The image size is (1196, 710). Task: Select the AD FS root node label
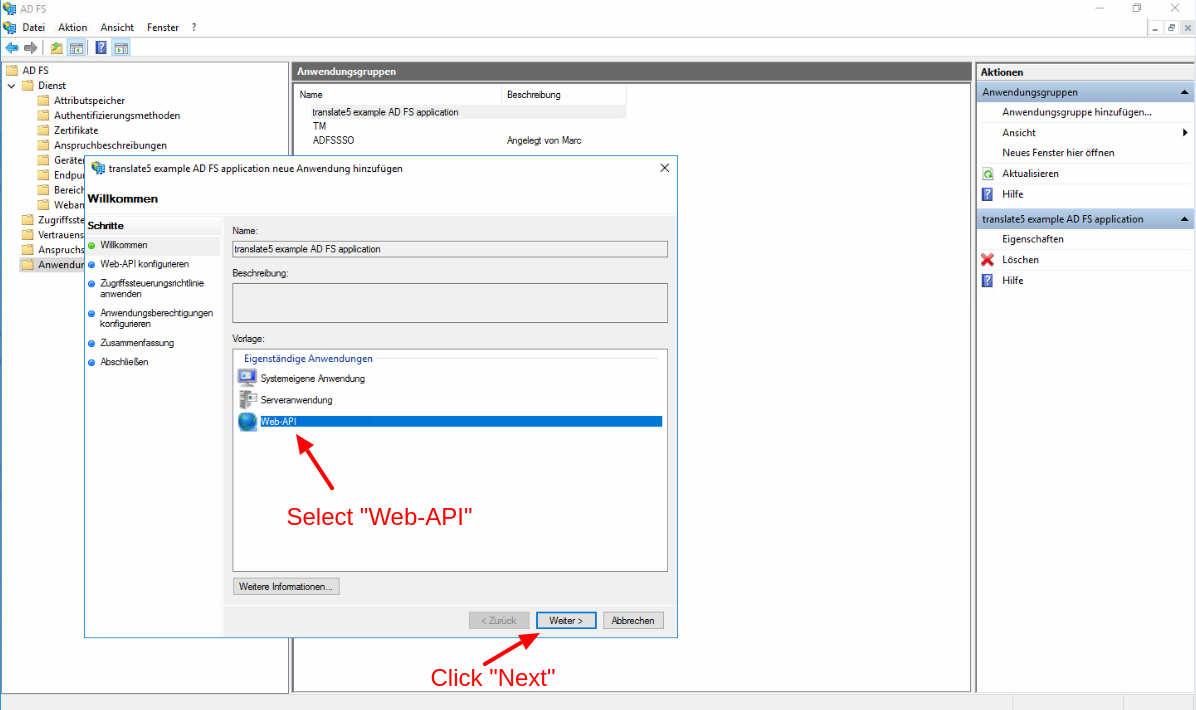click(x=35, y=70)
